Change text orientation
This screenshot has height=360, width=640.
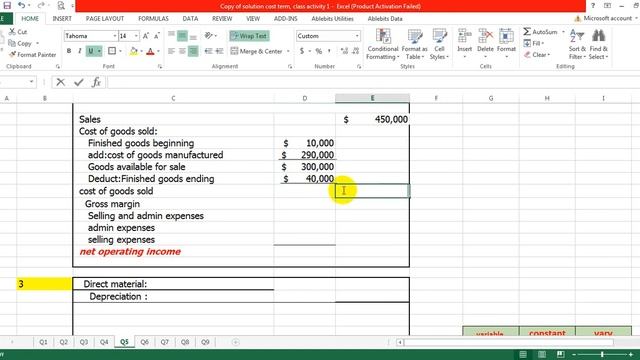point(209,36)
